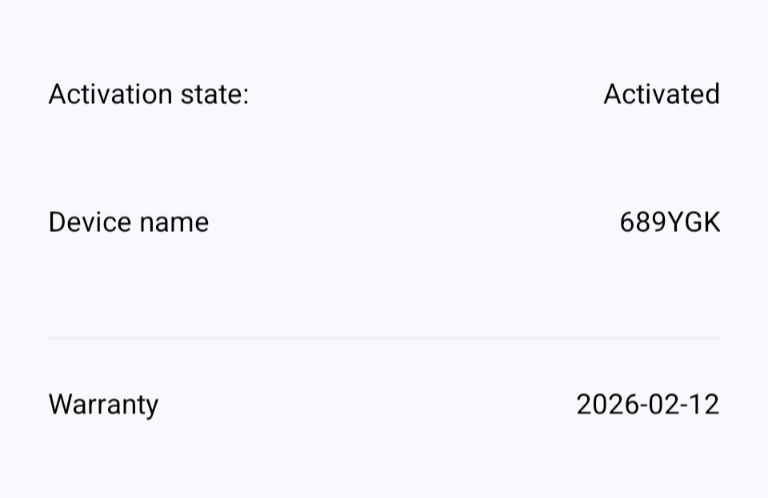
Task: Click the day "12" in the warranty date
Action: point(704,405)
